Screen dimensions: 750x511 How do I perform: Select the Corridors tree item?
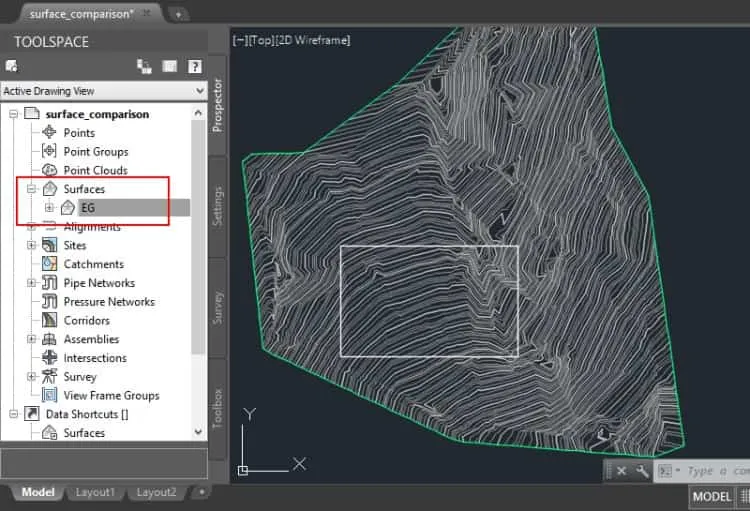click(x=87, y=321)
